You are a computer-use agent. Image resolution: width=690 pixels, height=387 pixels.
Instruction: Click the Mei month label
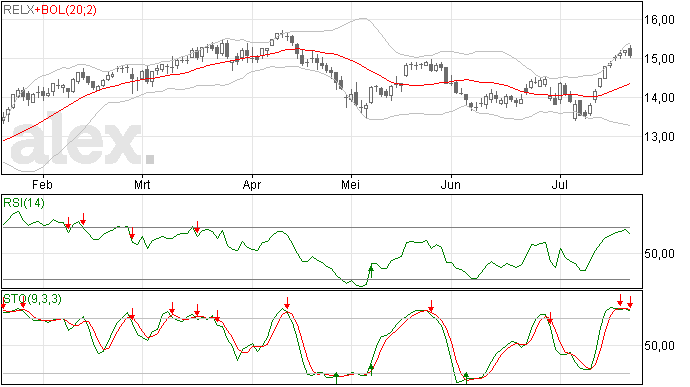click(x=350, y=184)
